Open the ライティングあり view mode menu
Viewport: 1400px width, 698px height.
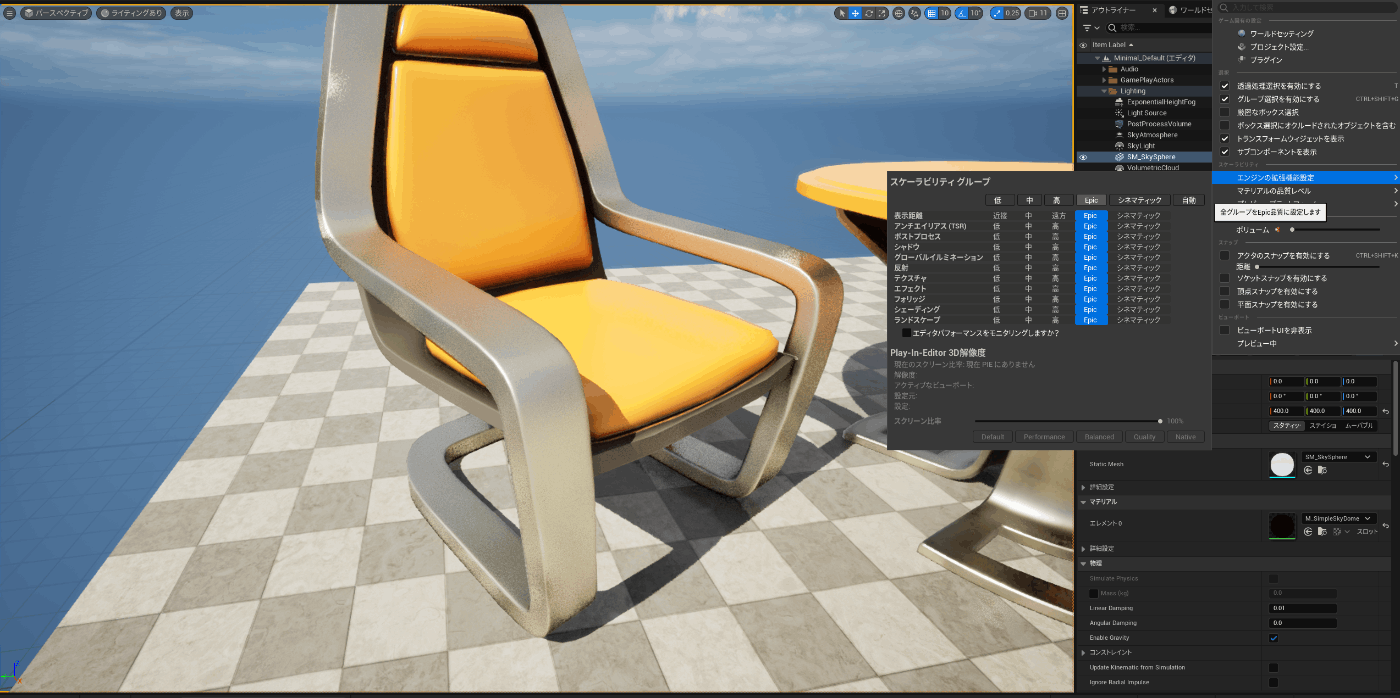point(131,13)
